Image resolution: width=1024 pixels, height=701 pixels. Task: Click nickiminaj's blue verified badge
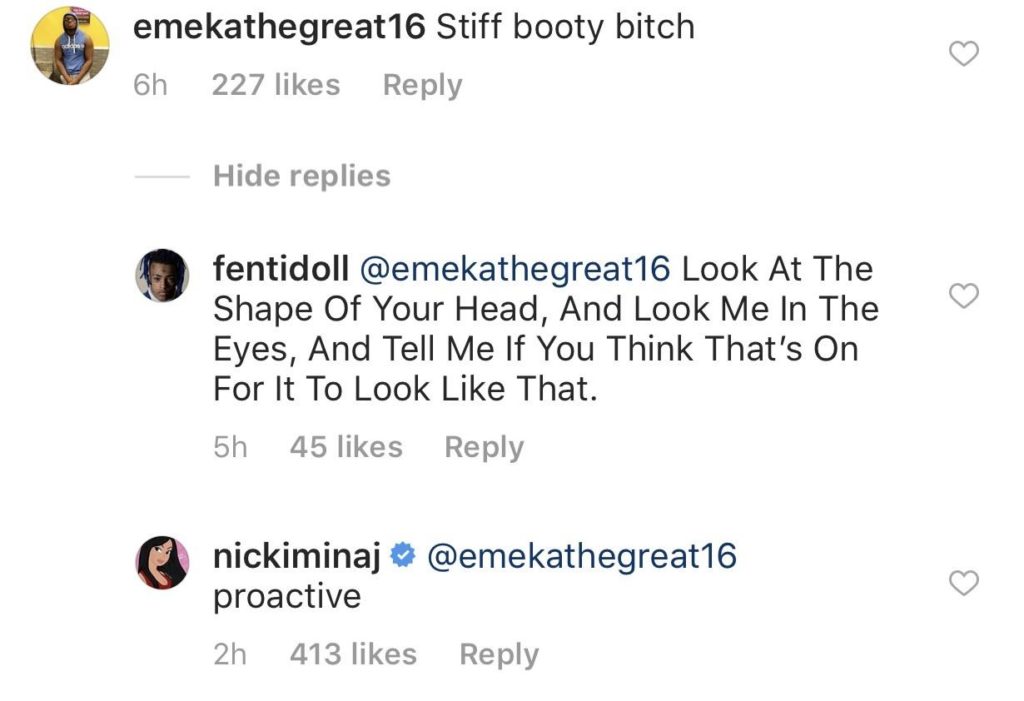pyautogui.click(x=402, y=556)
